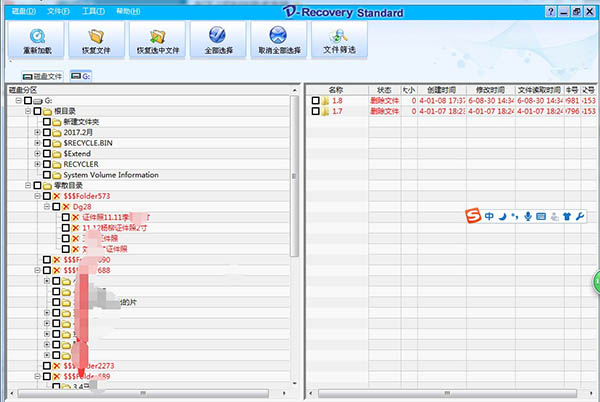Switch to the G: tab
Screen dimensions: 600x402
[81, 76]
